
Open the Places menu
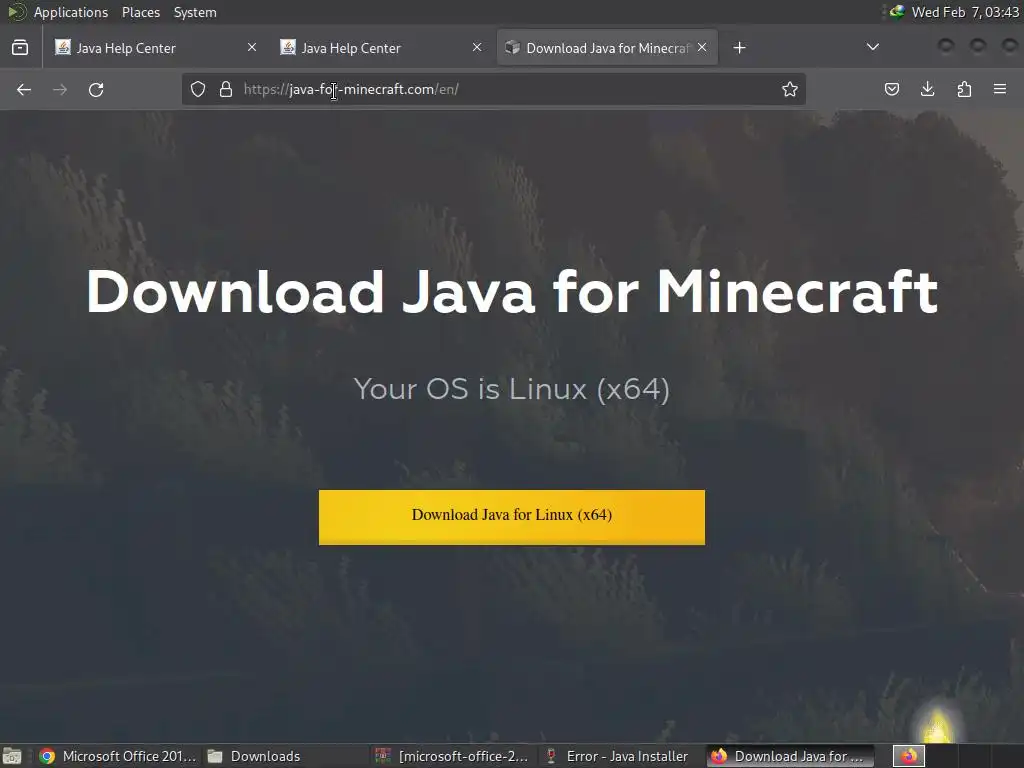pyautogui.click(x=141, y=12)
